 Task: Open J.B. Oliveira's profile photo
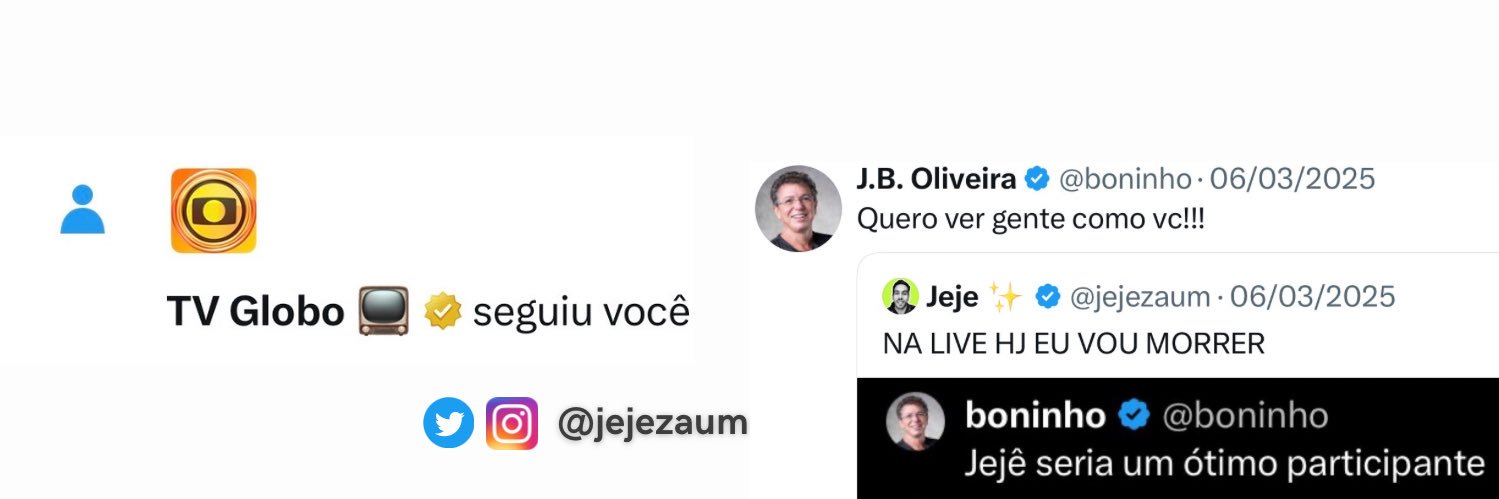[x=797, y=208]
